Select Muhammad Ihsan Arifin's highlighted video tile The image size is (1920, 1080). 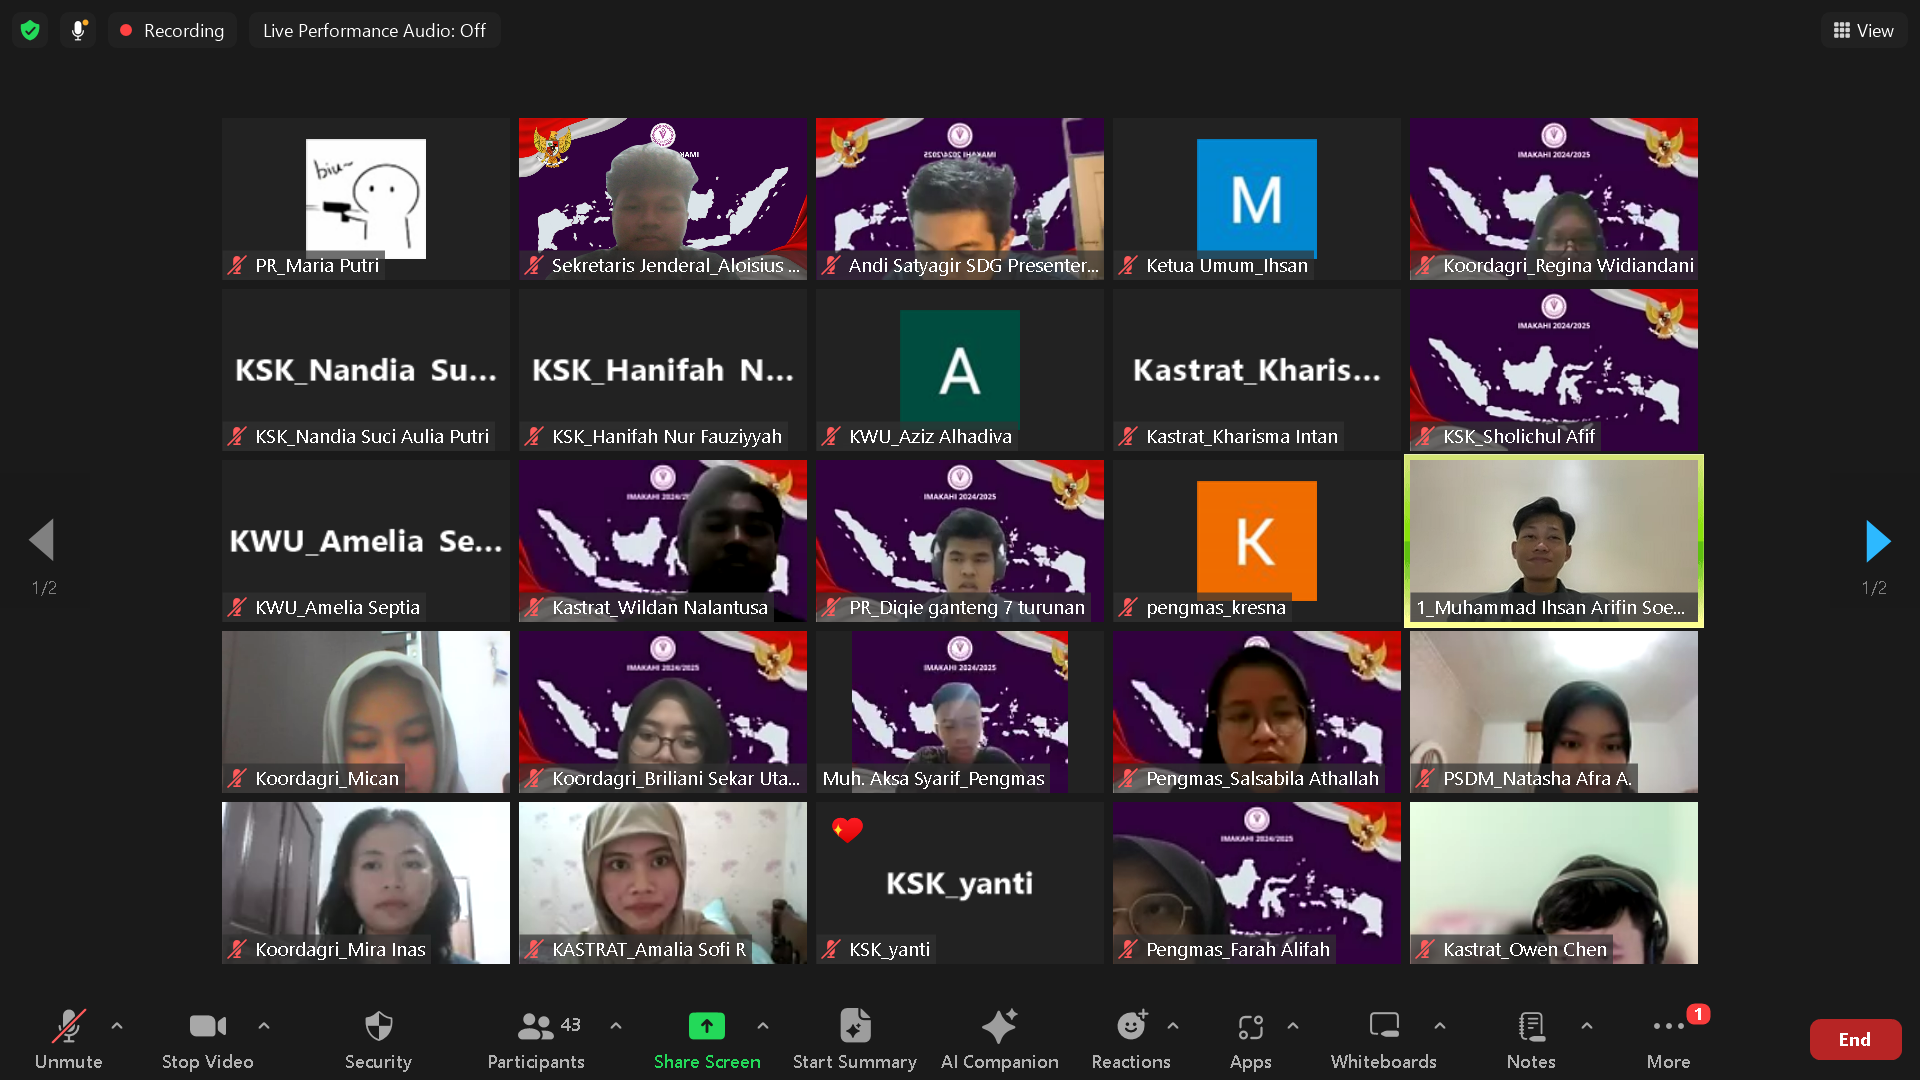tap(1553, 540)
